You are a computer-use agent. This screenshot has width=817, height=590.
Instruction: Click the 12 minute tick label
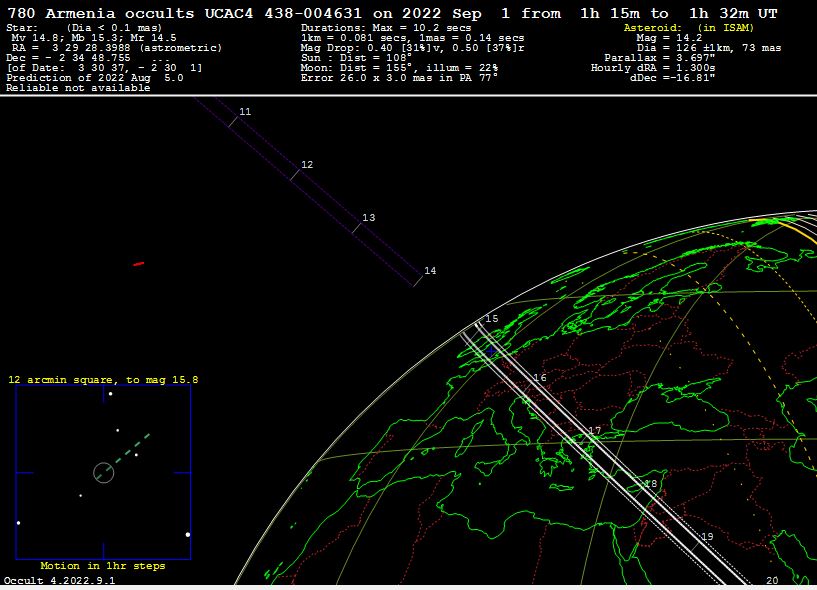[x=307, y=164]
